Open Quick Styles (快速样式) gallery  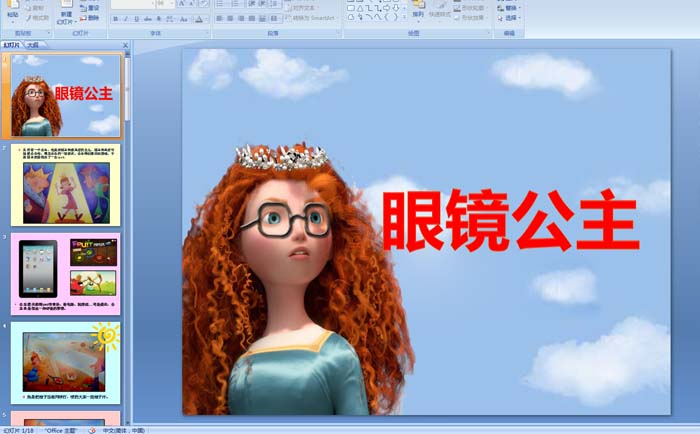click(x=440, y=11)
